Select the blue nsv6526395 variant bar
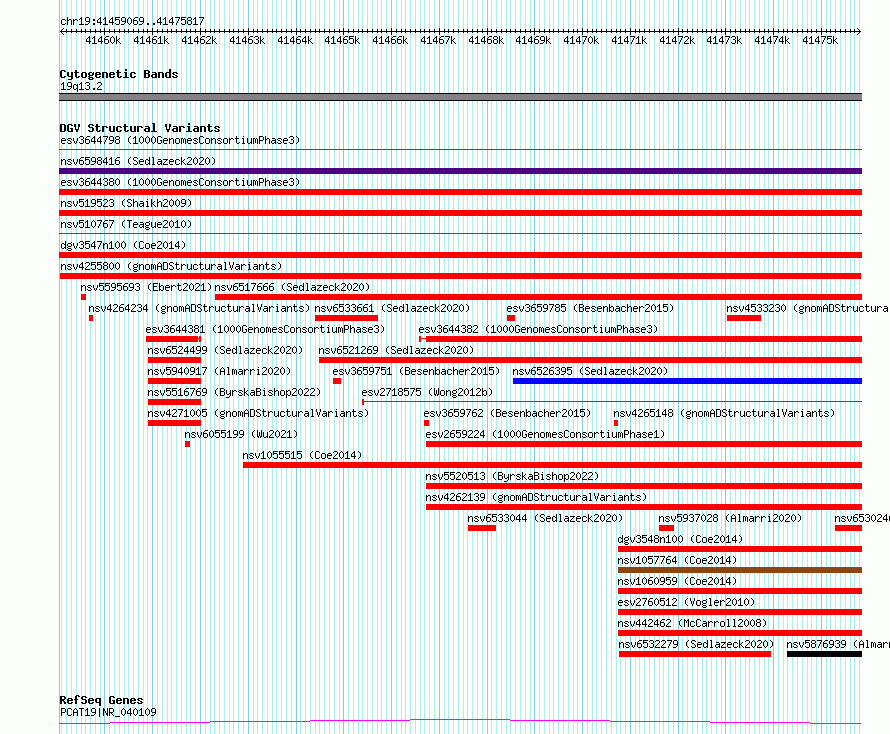Image resolution: width=890 pixels, height=734 pixels. tap(687, 381)
